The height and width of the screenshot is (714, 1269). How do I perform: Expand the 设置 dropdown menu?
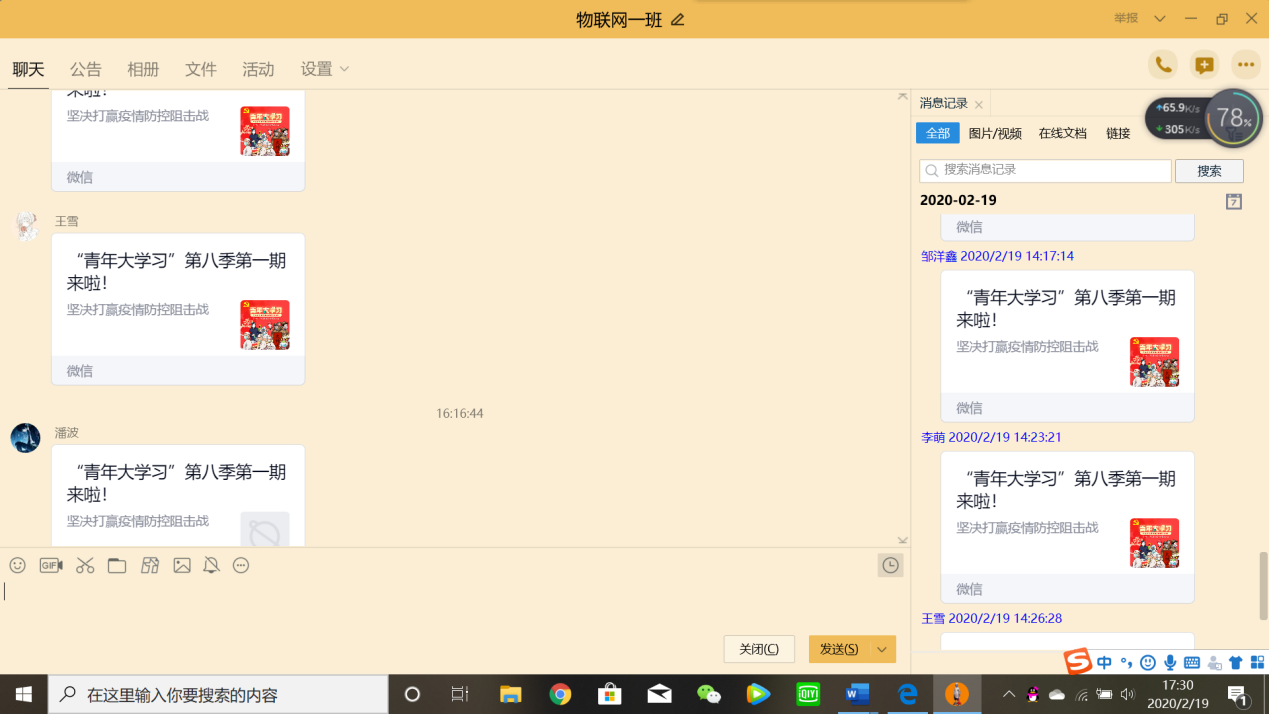325,69
